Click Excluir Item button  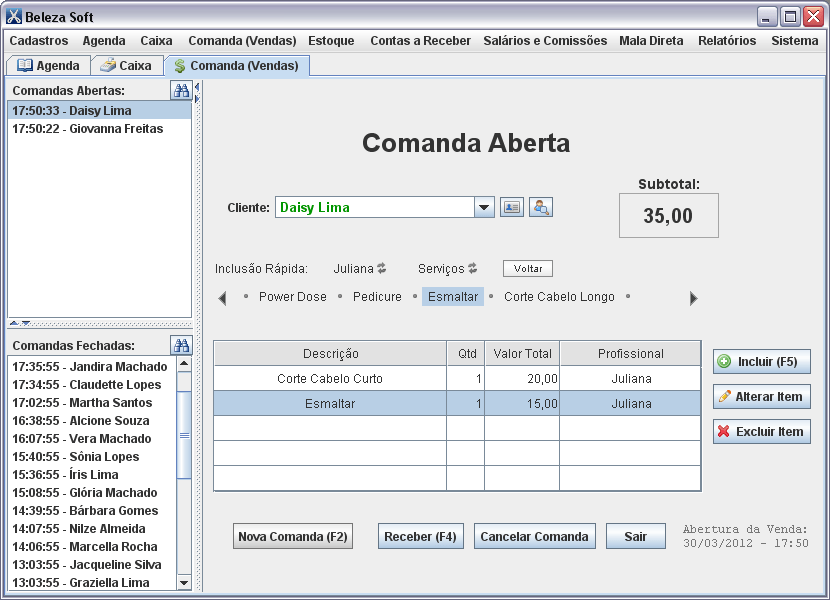[x=761, y=432]
